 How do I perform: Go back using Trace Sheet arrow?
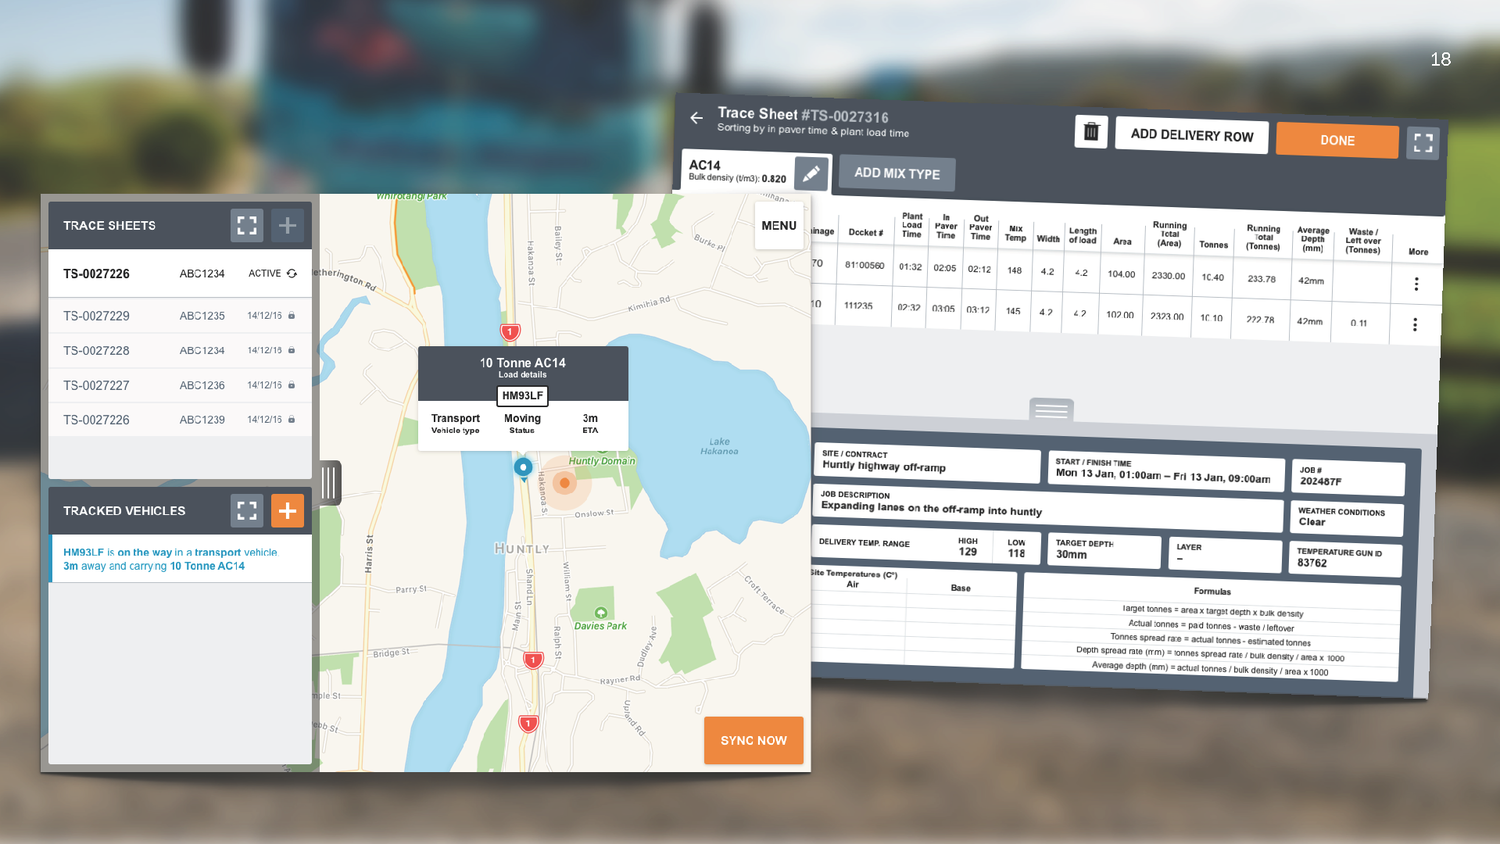coord(697,118)
